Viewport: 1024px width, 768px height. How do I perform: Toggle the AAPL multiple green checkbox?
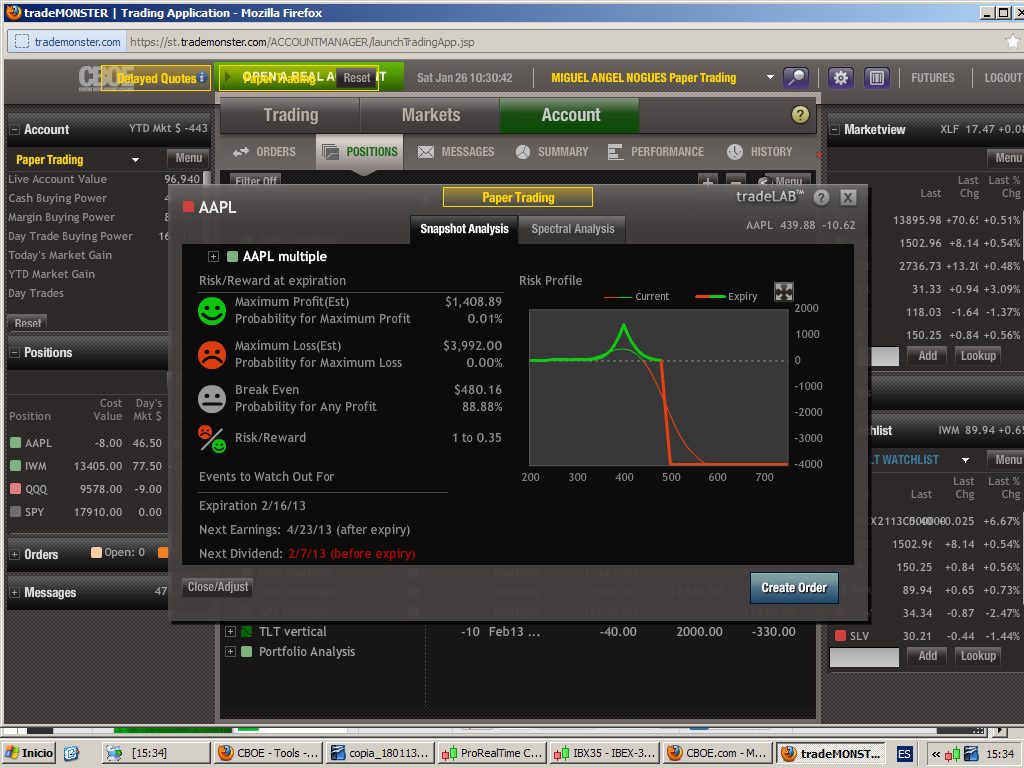(232, 257)
